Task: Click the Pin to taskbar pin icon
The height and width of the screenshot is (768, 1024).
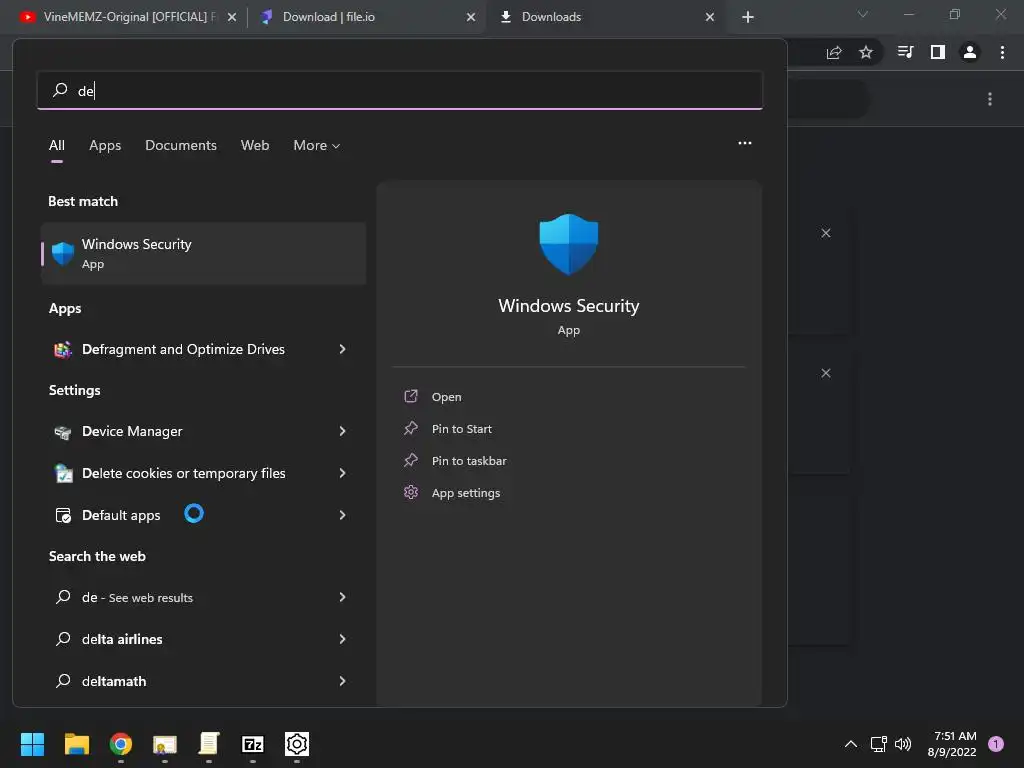Action: coord(411,460)
